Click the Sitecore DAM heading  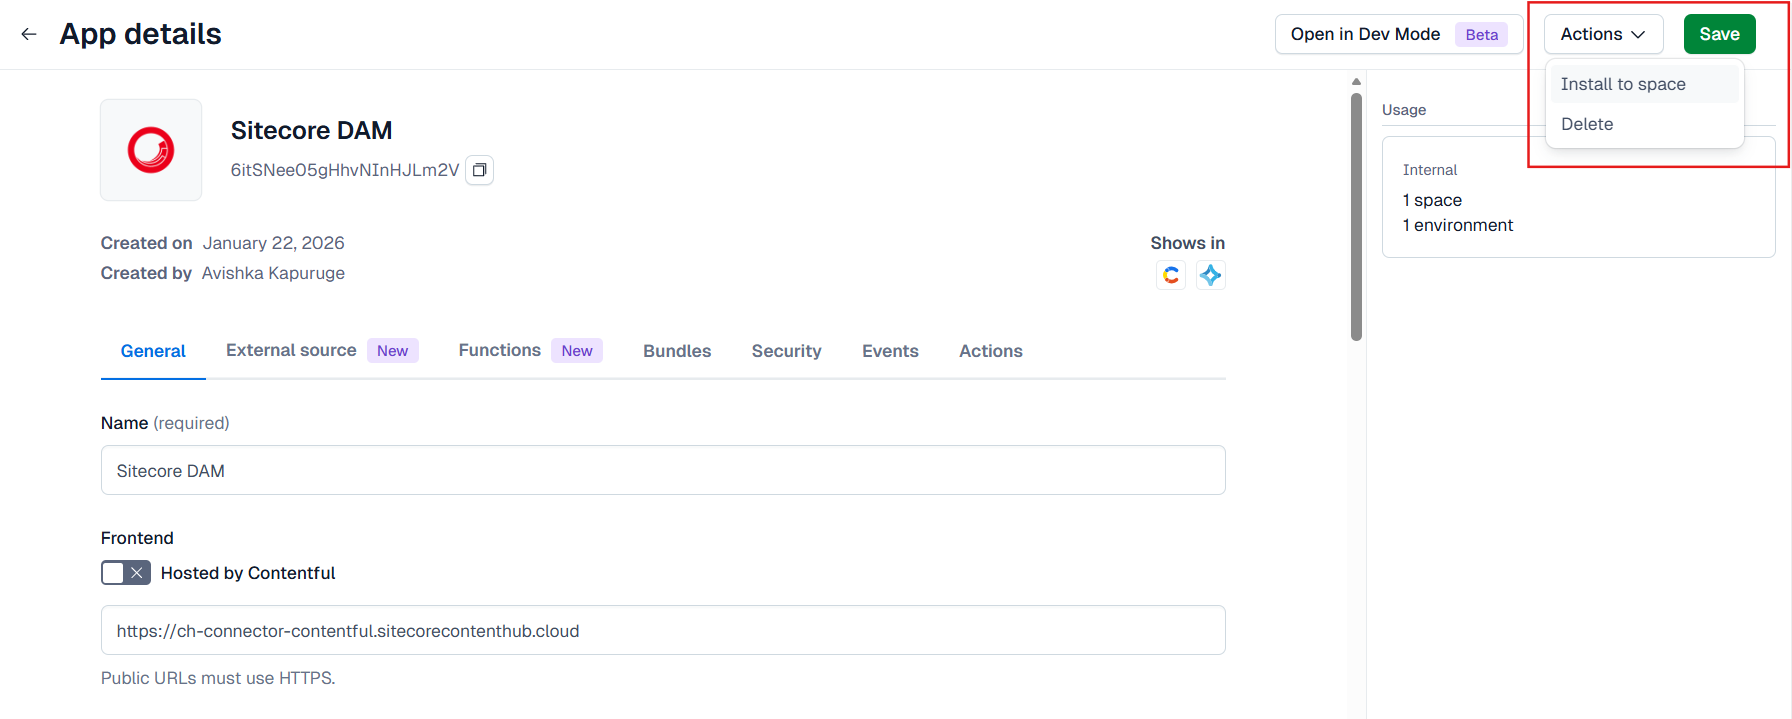tap(311, 130)
